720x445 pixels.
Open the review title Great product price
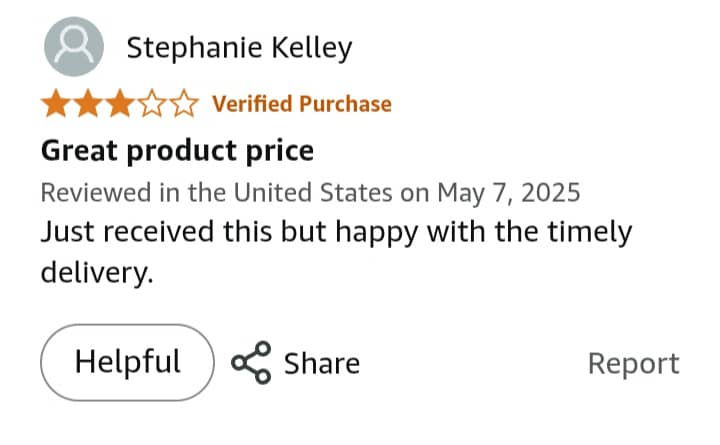point(177,151)
